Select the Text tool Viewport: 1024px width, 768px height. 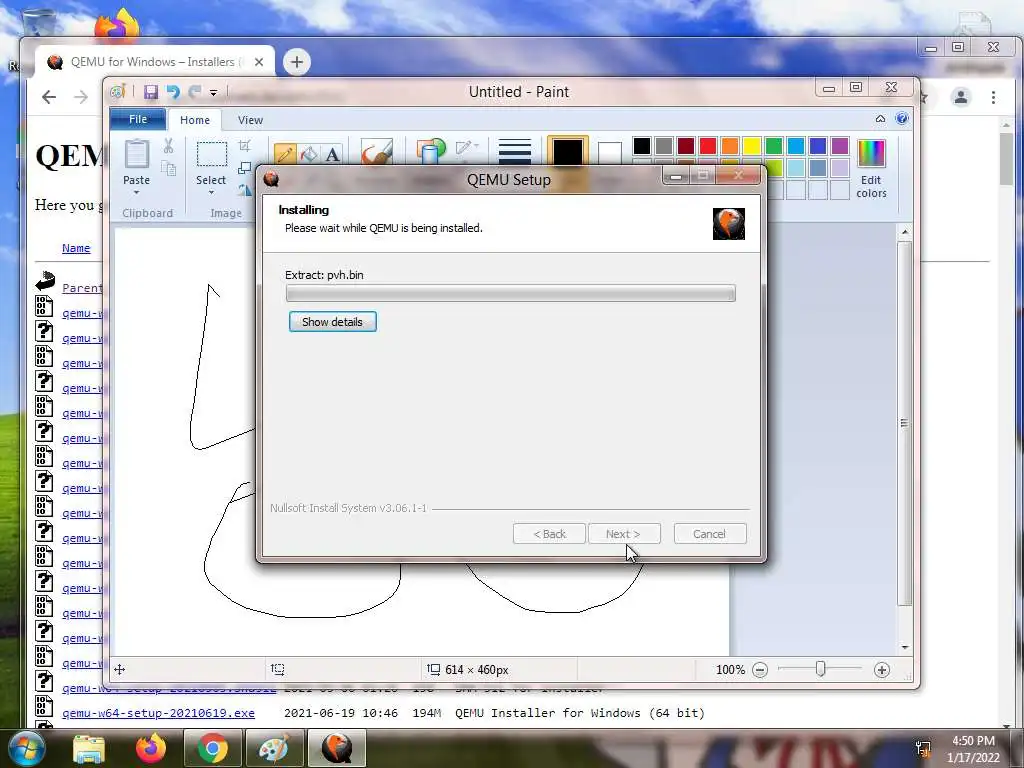coord(333,154)
